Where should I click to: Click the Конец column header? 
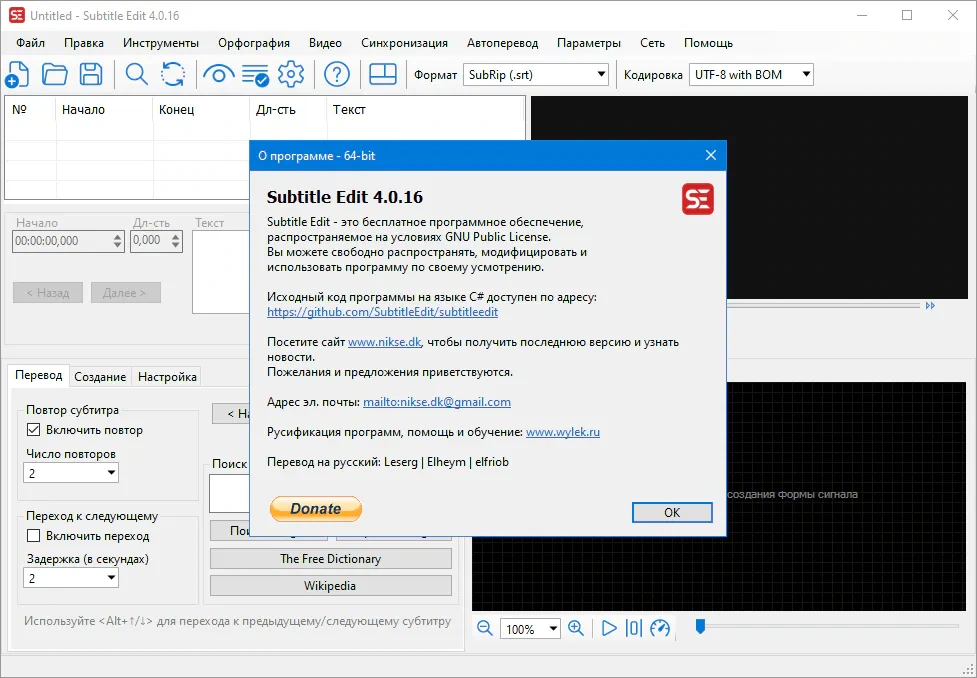201,110
